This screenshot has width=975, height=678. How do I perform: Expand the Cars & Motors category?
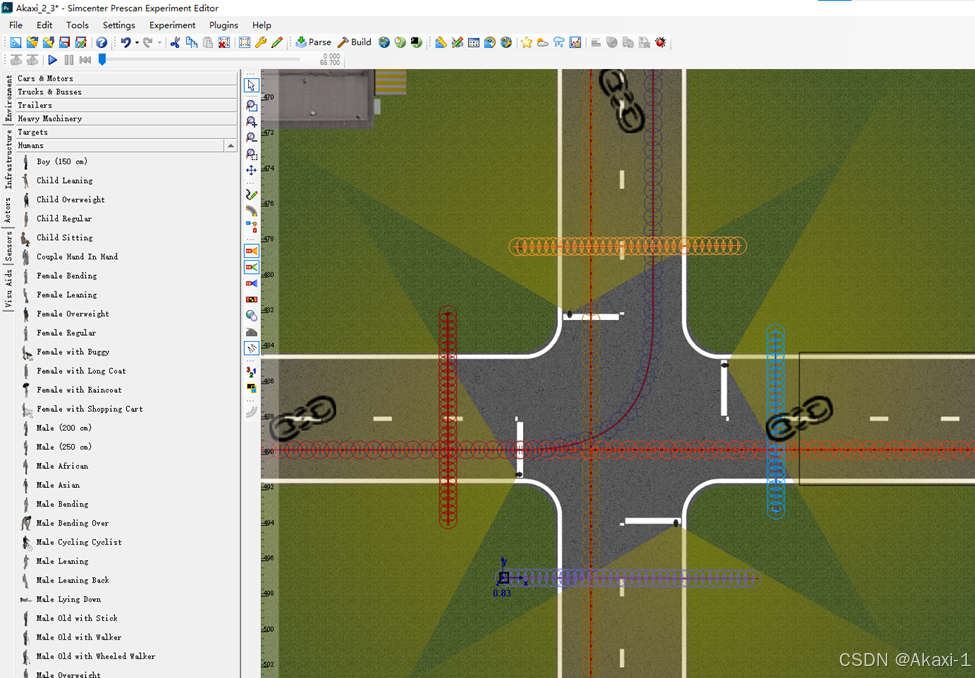[x=127, y=78]
